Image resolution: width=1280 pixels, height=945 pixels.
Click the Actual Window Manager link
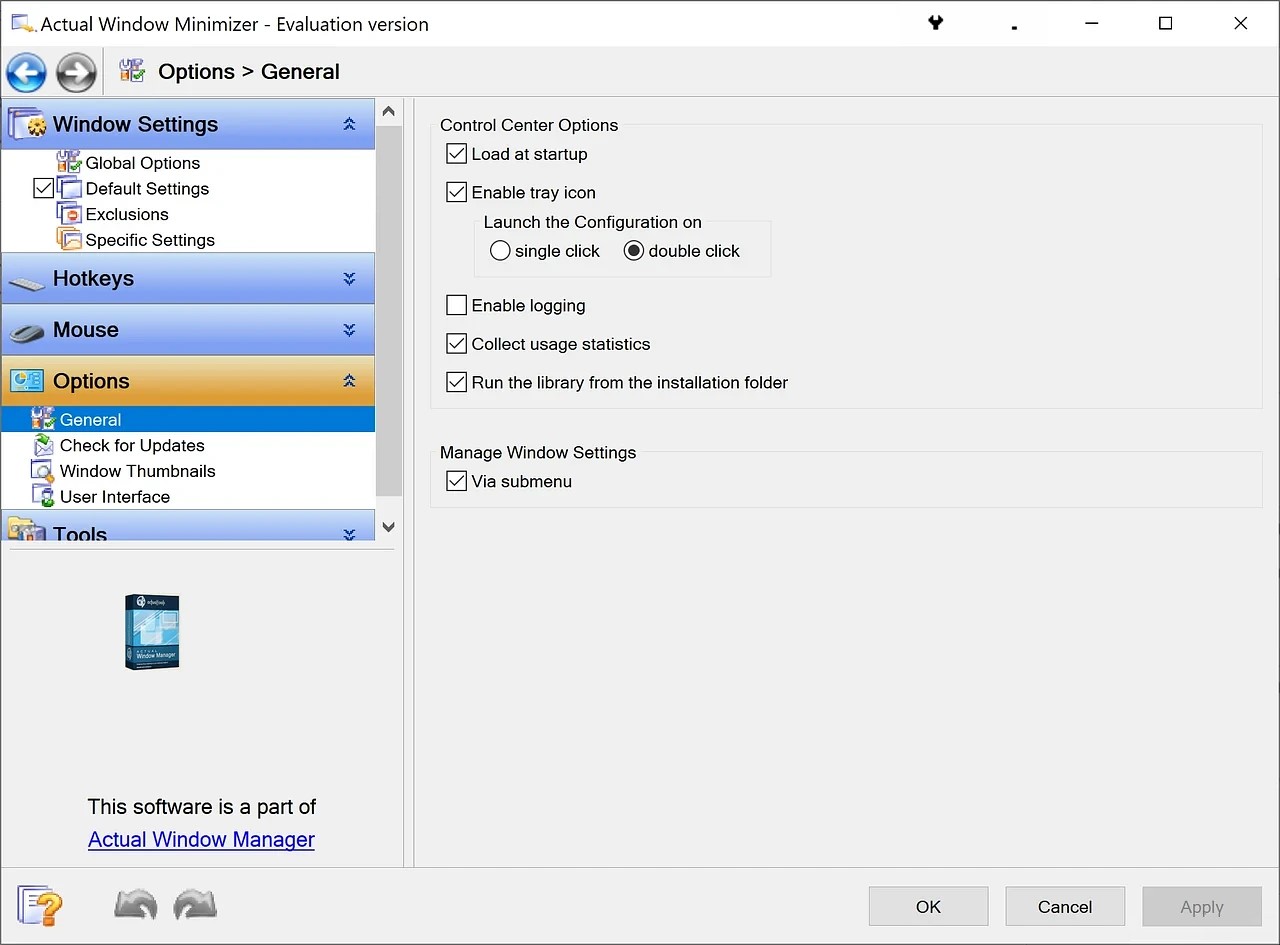pos(201,839)
